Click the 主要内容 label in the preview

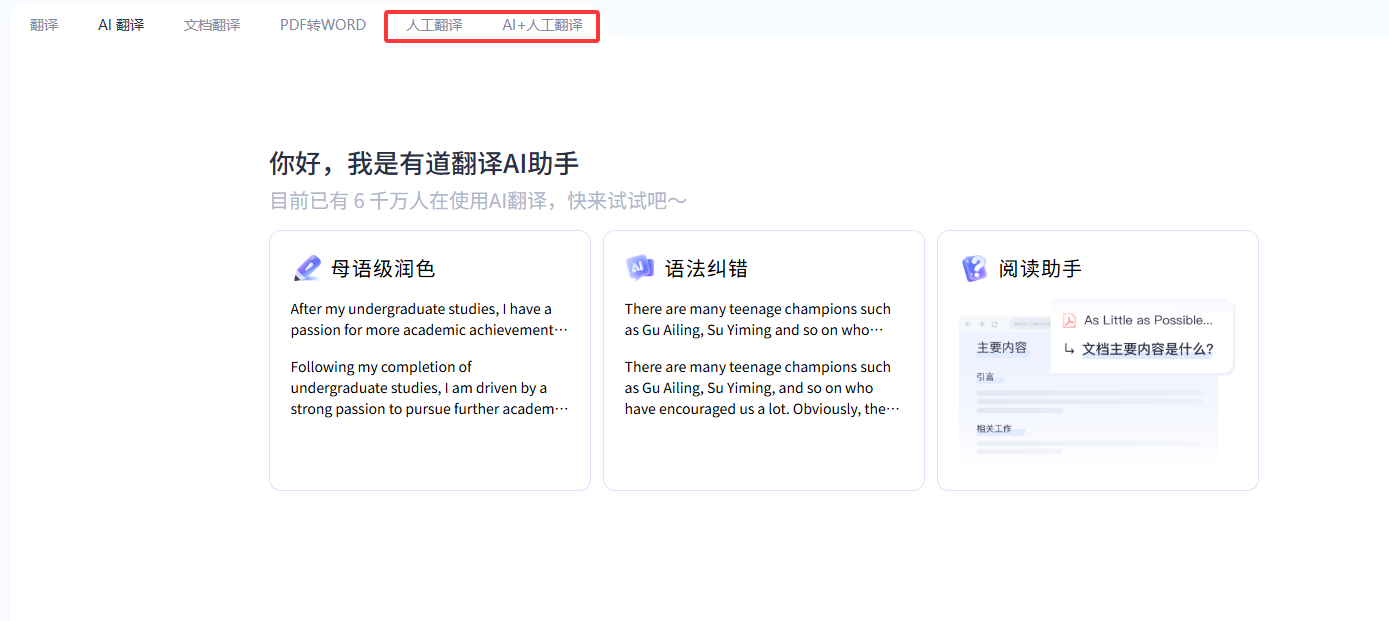tap(1002, 348)
